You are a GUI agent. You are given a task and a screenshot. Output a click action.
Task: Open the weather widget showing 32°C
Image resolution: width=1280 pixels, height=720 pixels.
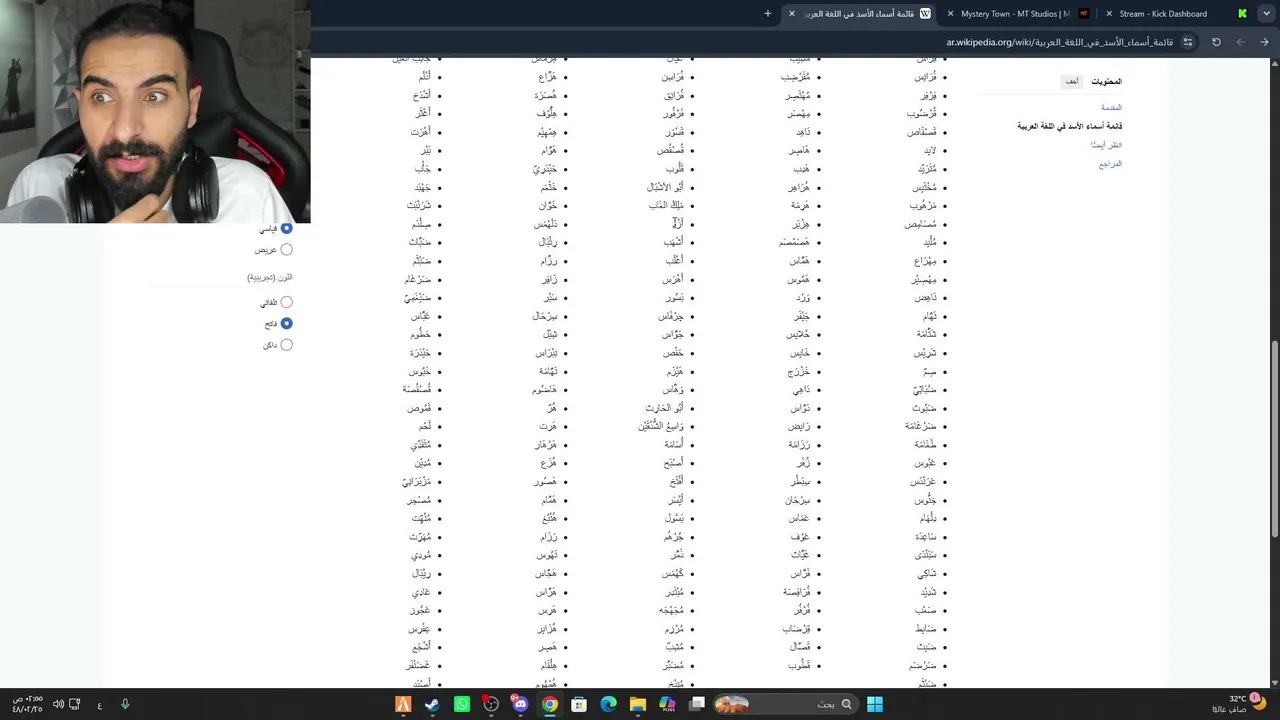1240,704
